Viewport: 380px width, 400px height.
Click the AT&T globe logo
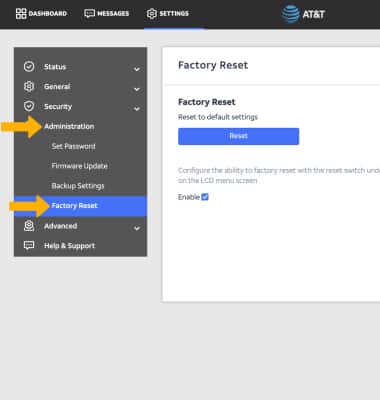pyautogui.click(x=290, y=14)
